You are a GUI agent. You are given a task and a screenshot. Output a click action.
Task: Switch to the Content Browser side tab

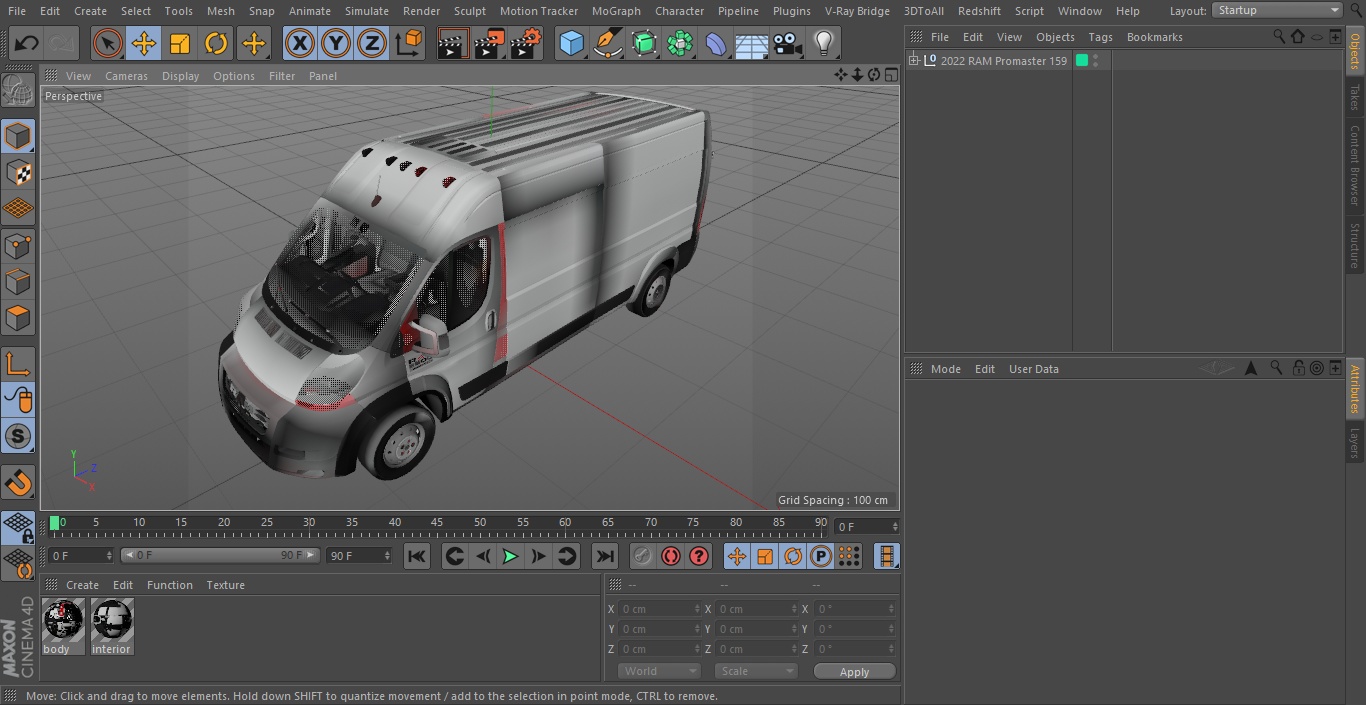pos(1355,166)
